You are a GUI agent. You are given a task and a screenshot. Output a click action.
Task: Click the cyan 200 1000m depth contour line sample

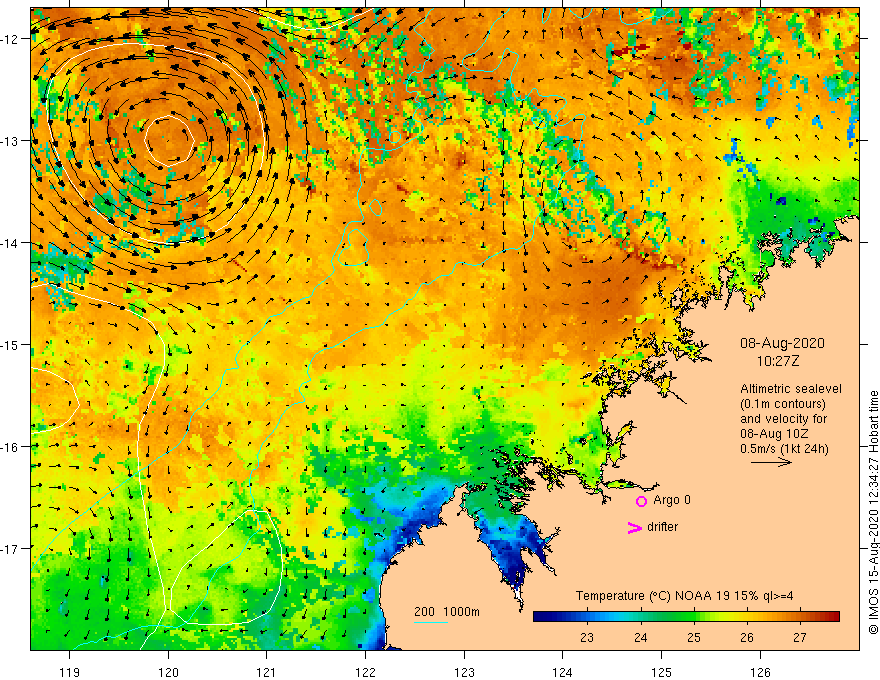click(430, 622)
